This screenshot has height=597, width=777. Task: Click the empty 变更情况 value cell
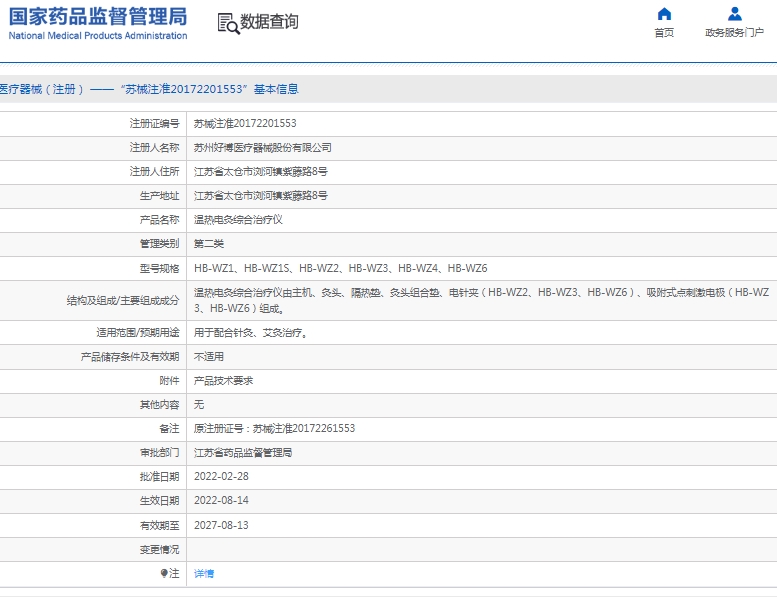(x=482, y=549)
